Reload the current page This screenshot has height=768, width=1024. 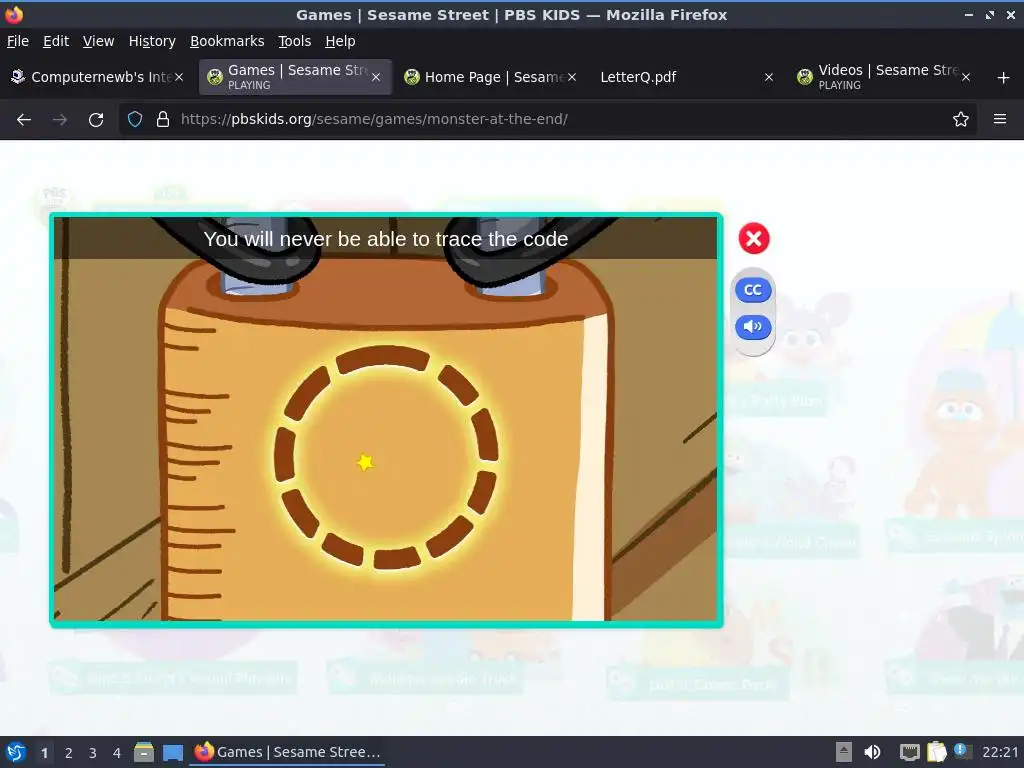96,120
